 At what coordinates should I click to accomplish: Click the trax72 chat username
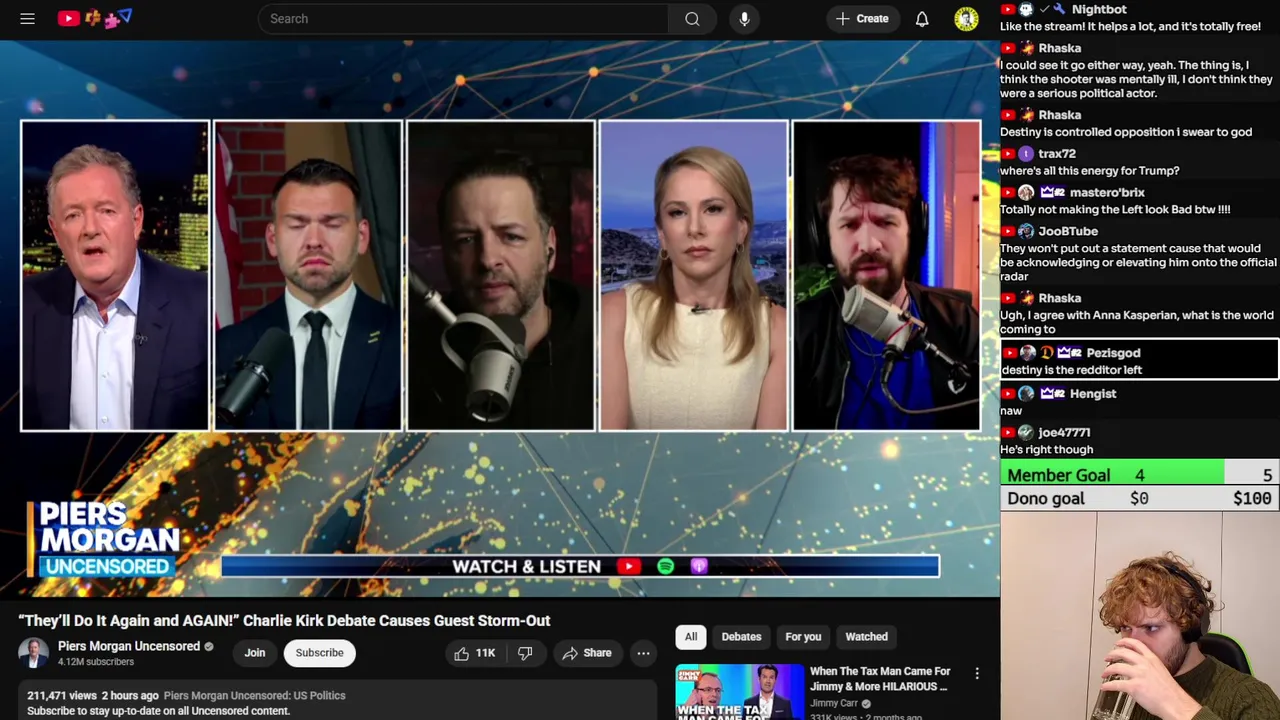[1057, 154]
